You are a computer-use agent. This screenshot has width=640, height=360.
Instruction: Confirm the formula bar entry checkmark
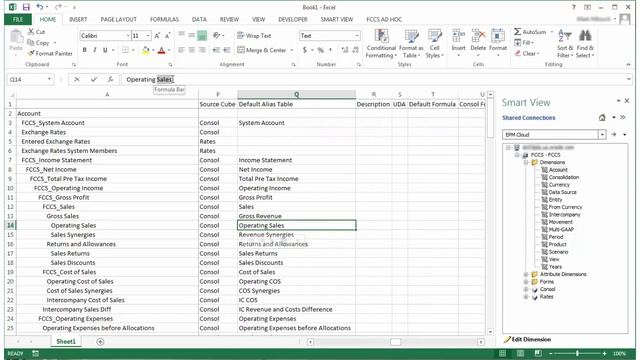click(94, 80)
